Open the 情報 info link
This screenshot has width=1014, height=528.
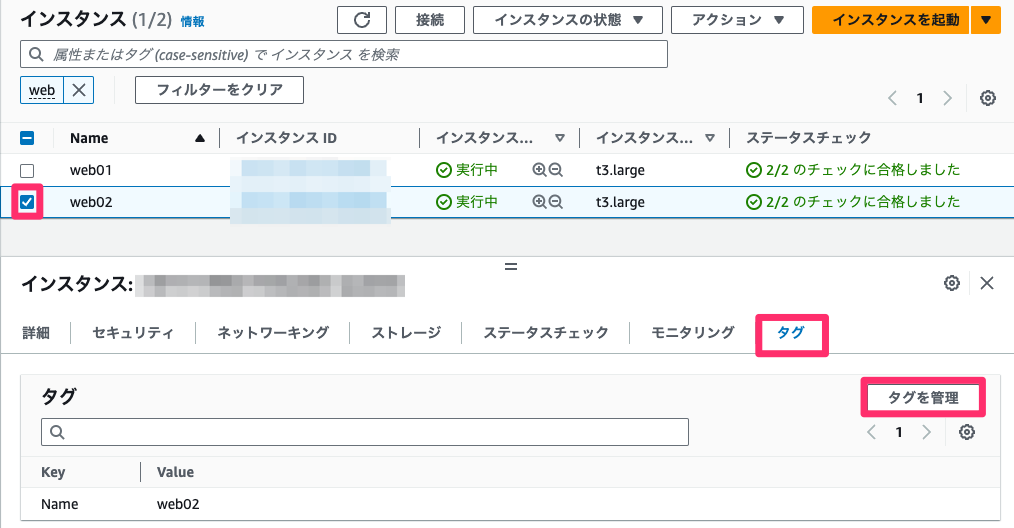[192, 21]
